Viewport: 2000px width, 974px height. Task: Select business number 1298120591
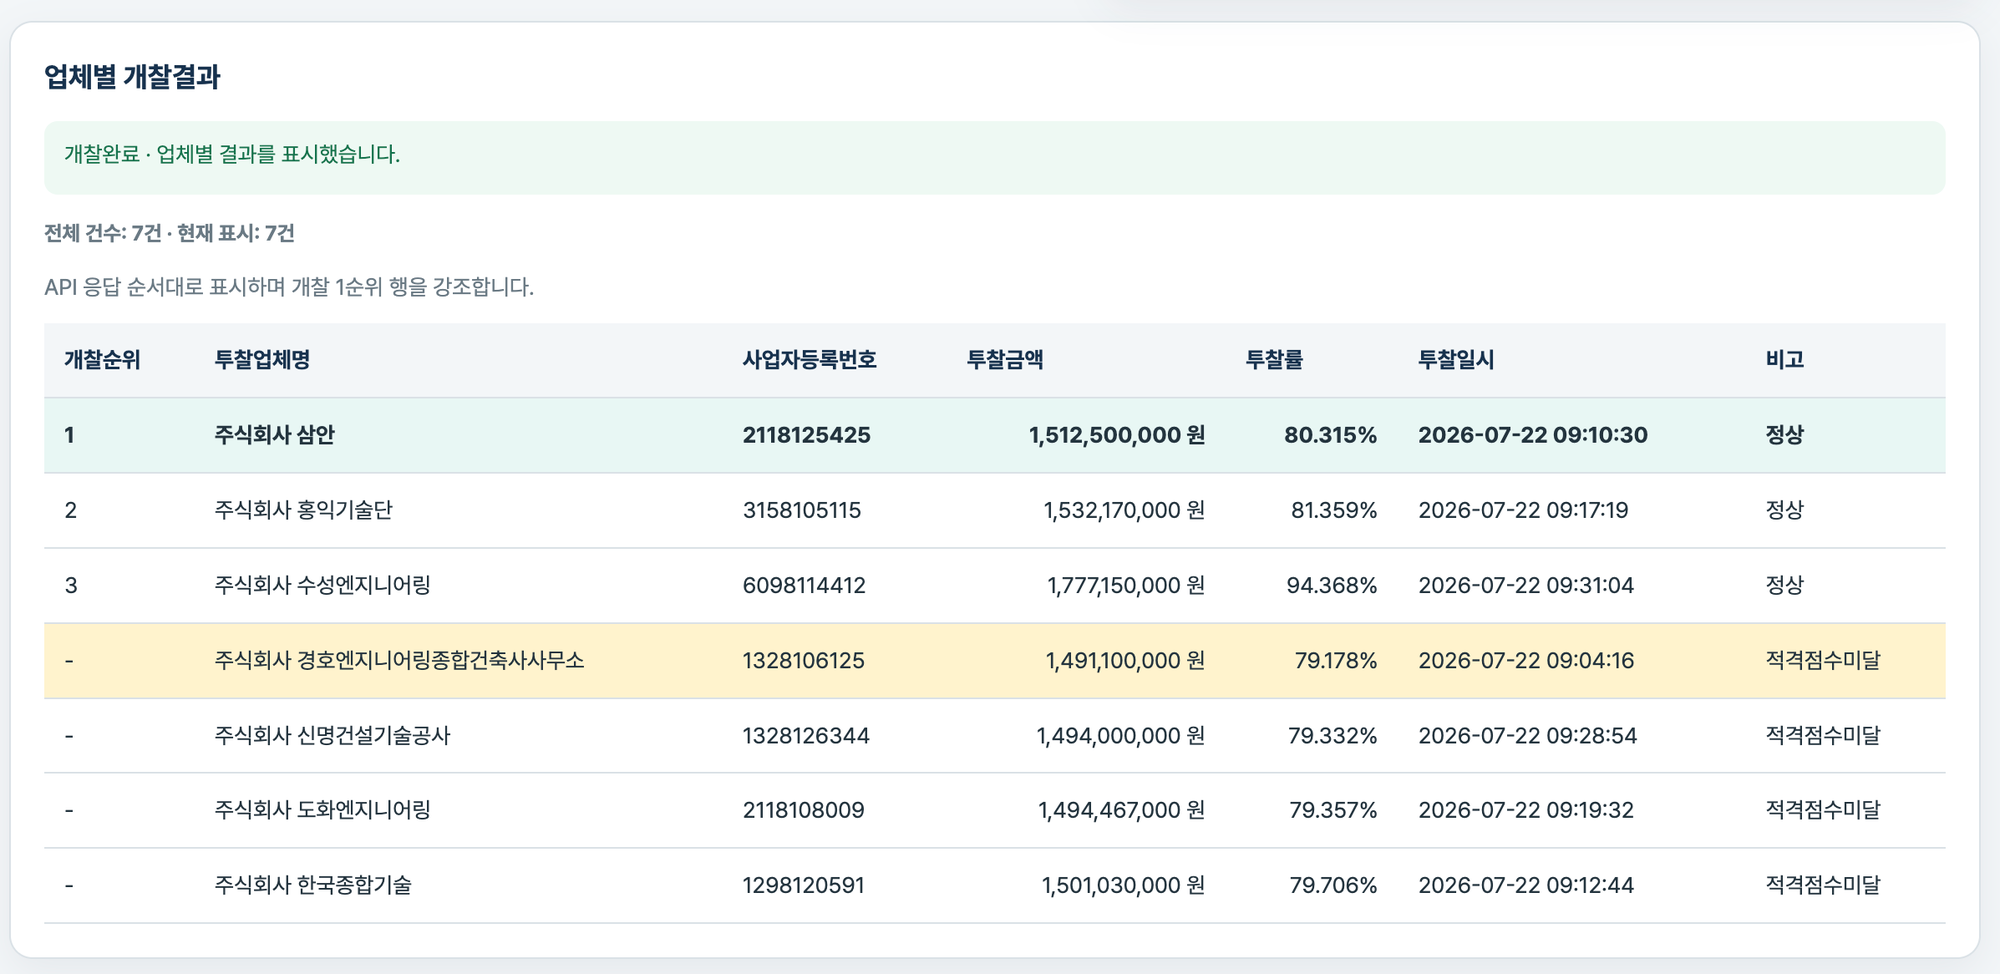803,885
